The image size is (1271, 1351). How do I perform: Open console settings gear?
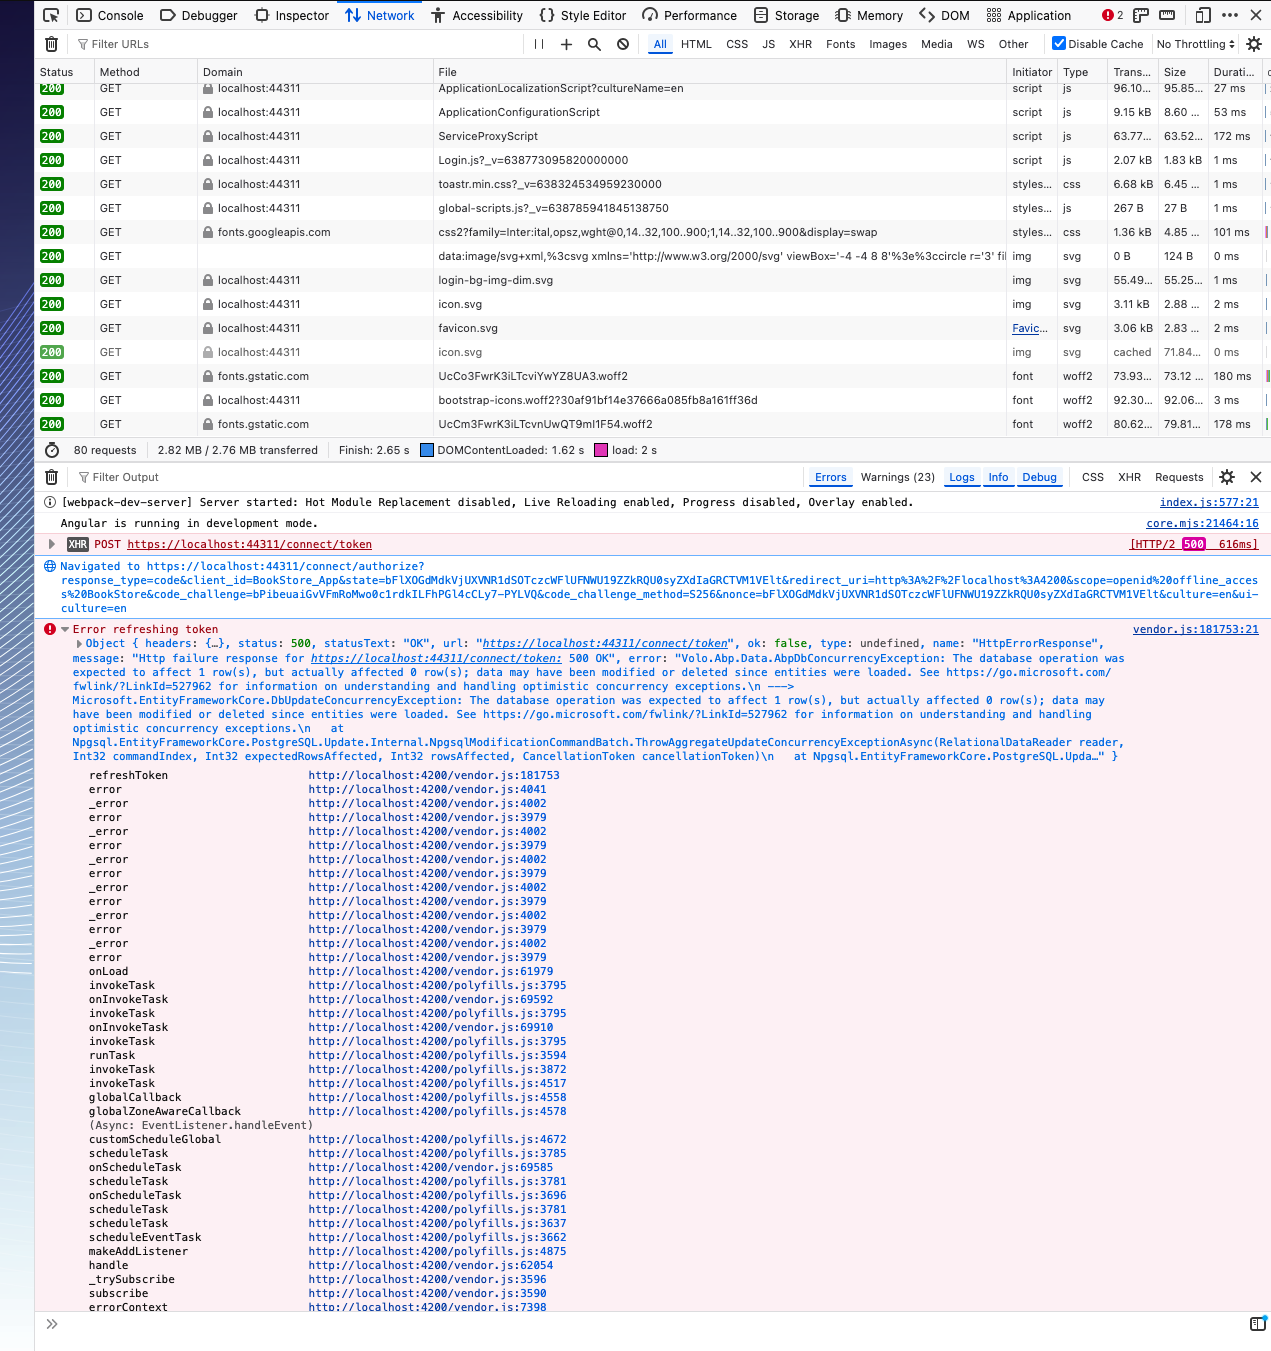[1227, 477]
